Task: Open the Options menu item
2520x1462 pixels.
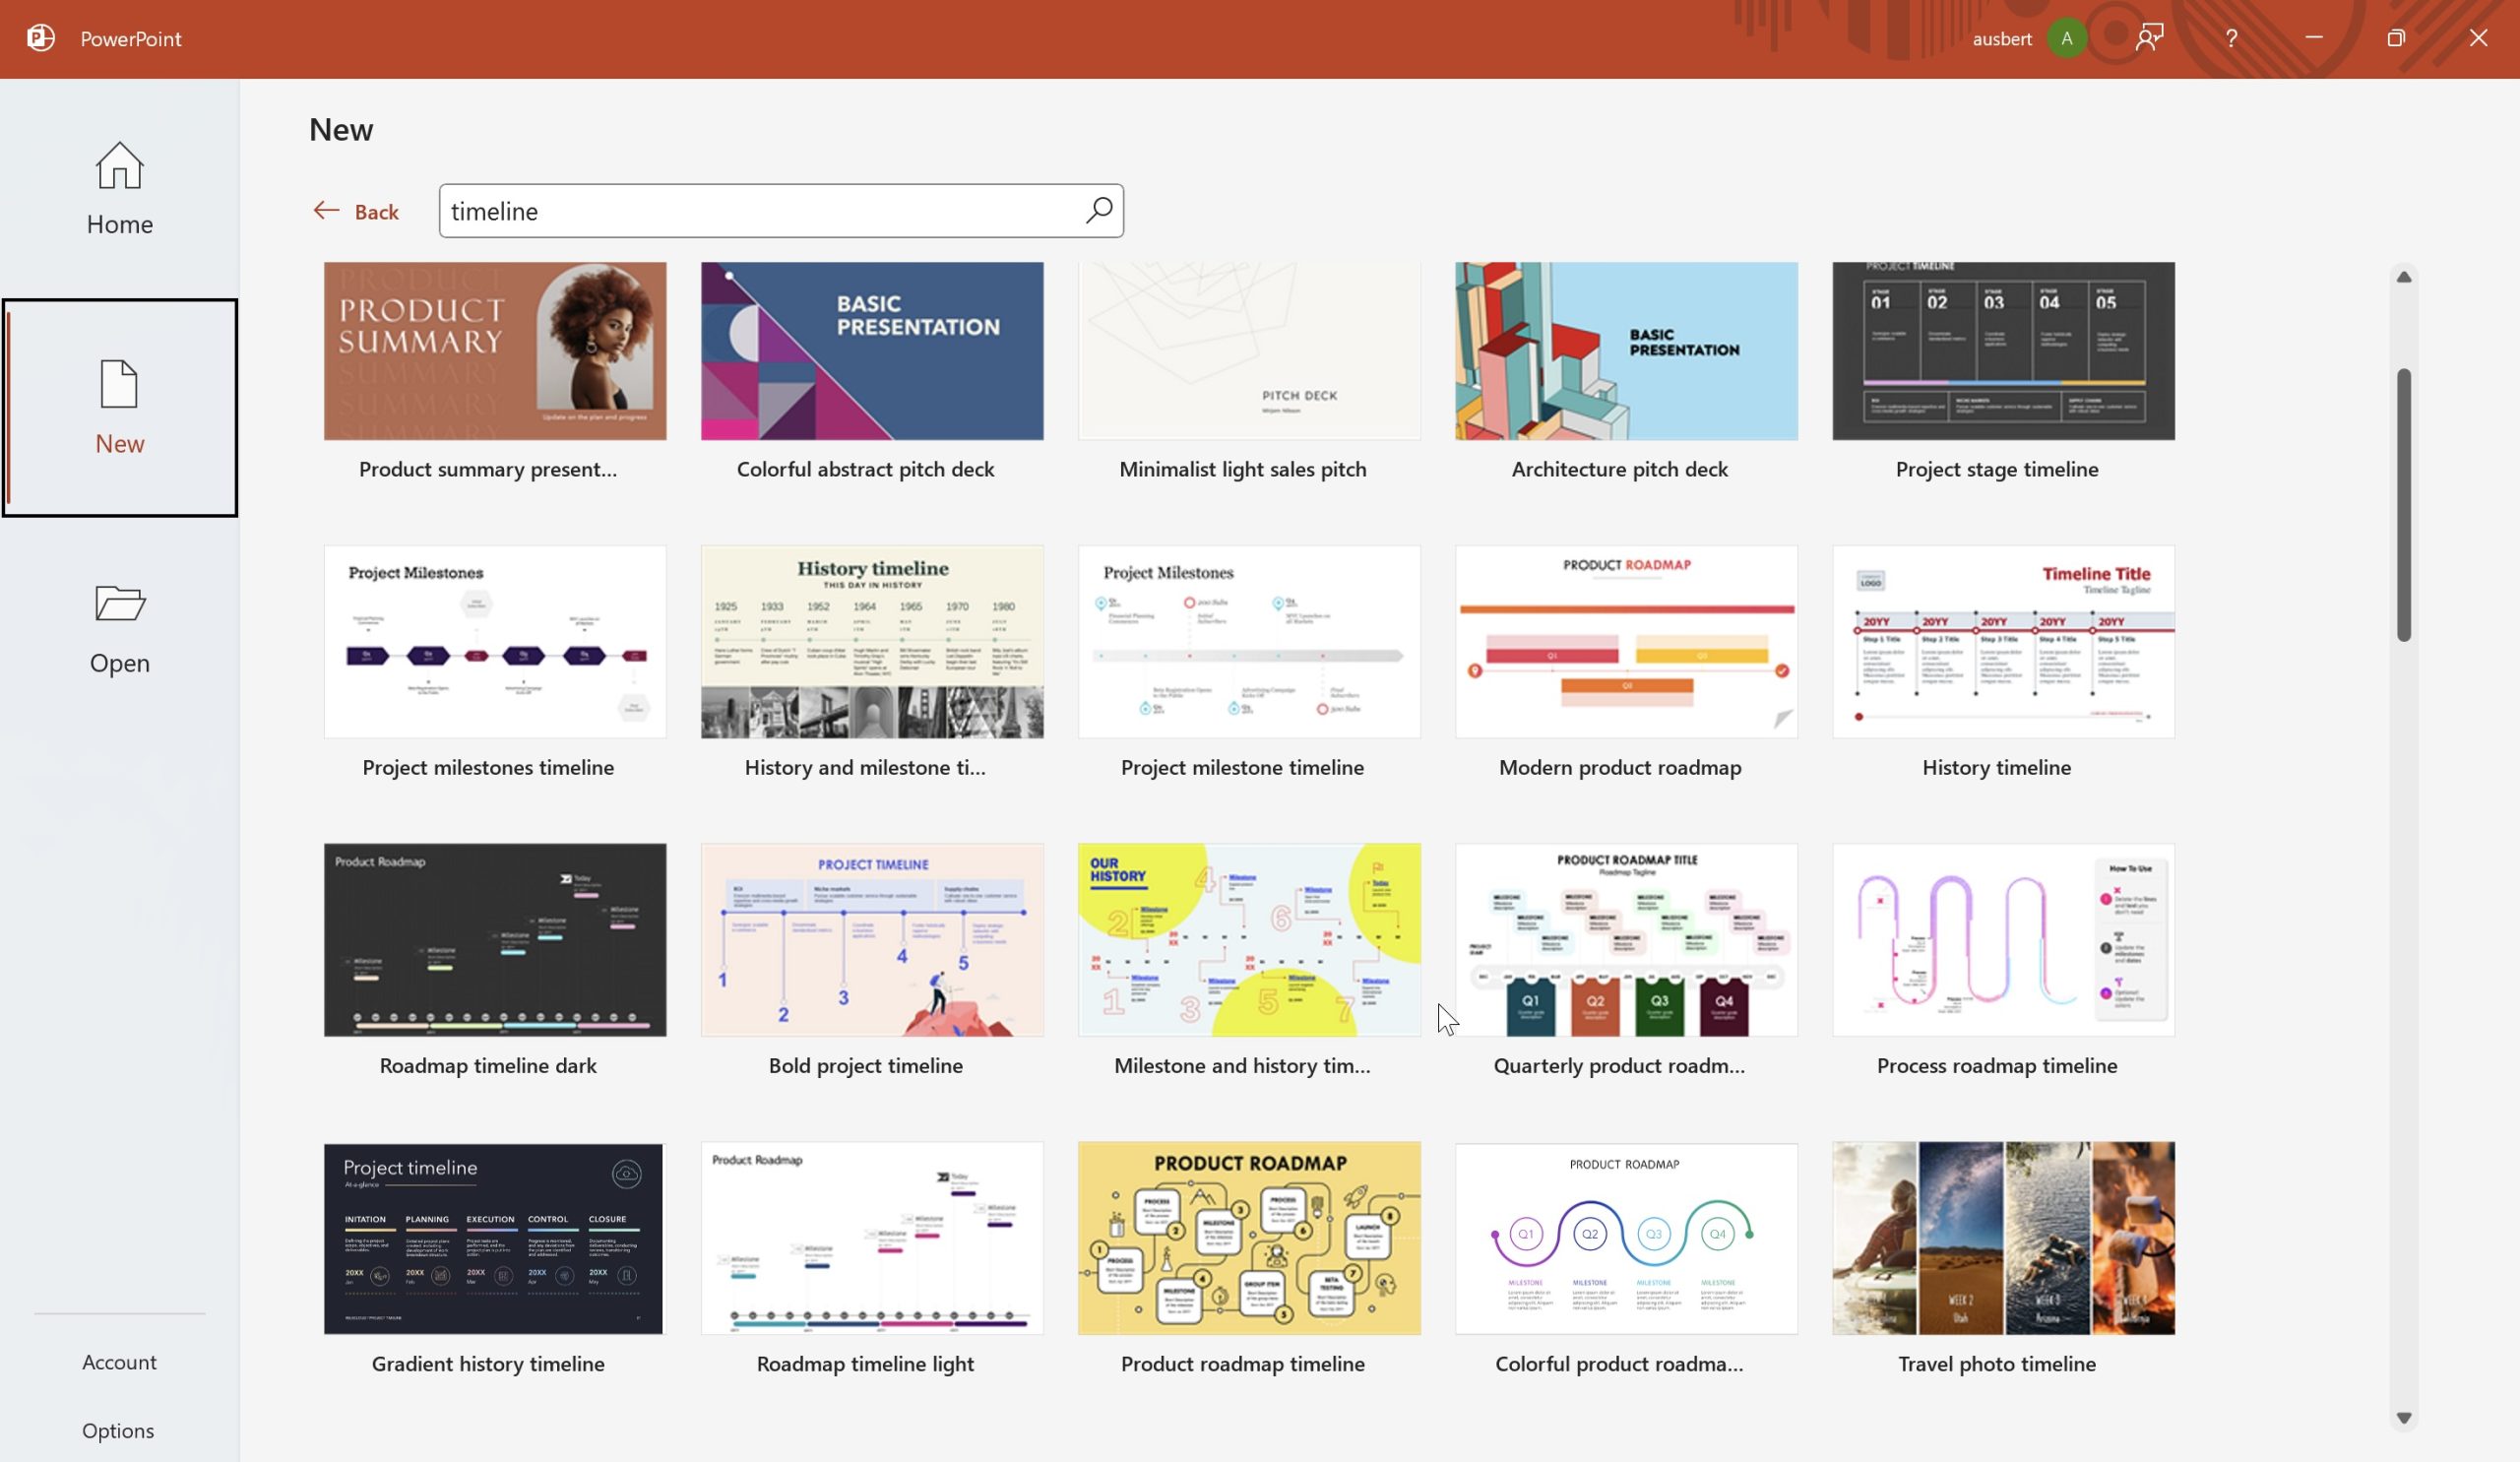Action: [x=116, y=1430]
